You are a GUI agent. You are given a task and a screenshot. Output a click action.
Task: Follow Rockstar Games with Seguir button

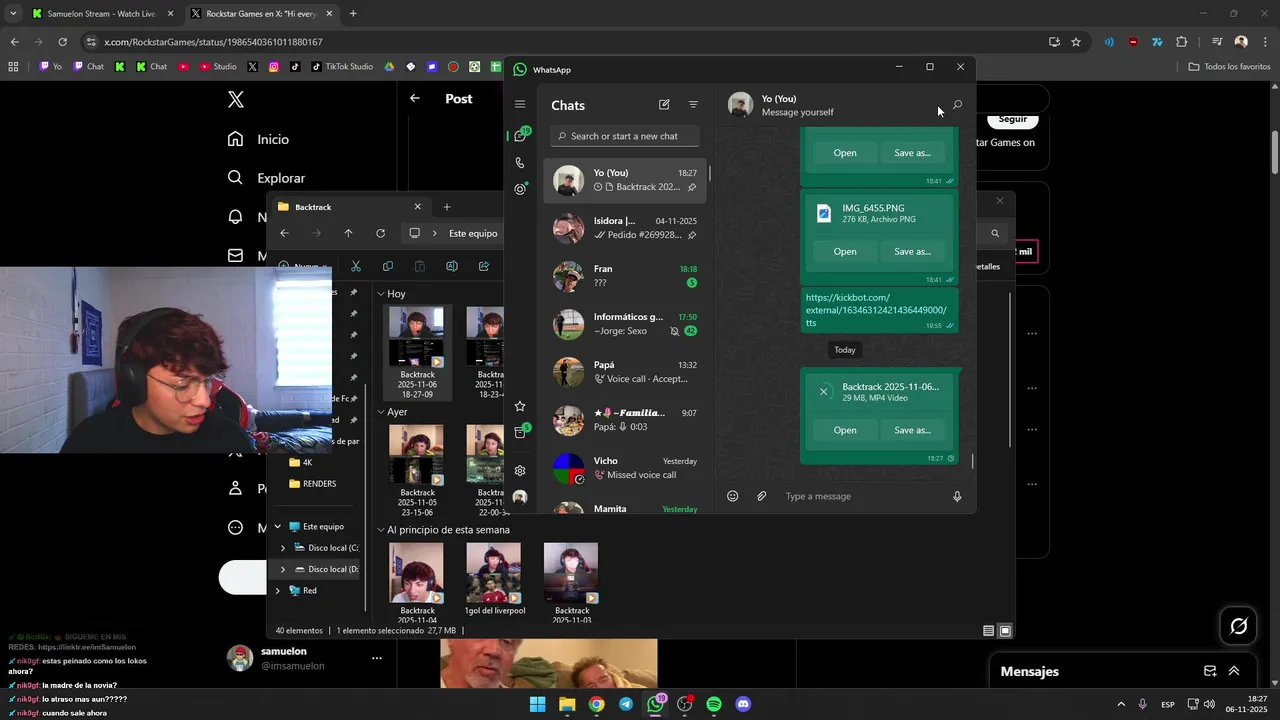(1012, 119)
